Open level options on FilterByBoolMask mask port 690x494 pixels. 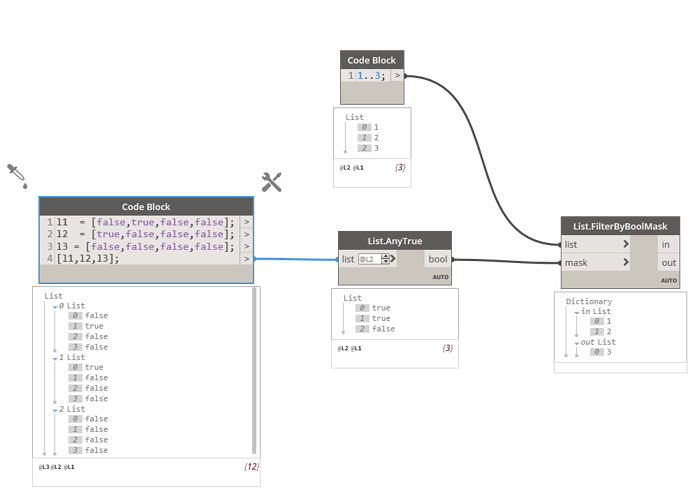pos(626,263)
